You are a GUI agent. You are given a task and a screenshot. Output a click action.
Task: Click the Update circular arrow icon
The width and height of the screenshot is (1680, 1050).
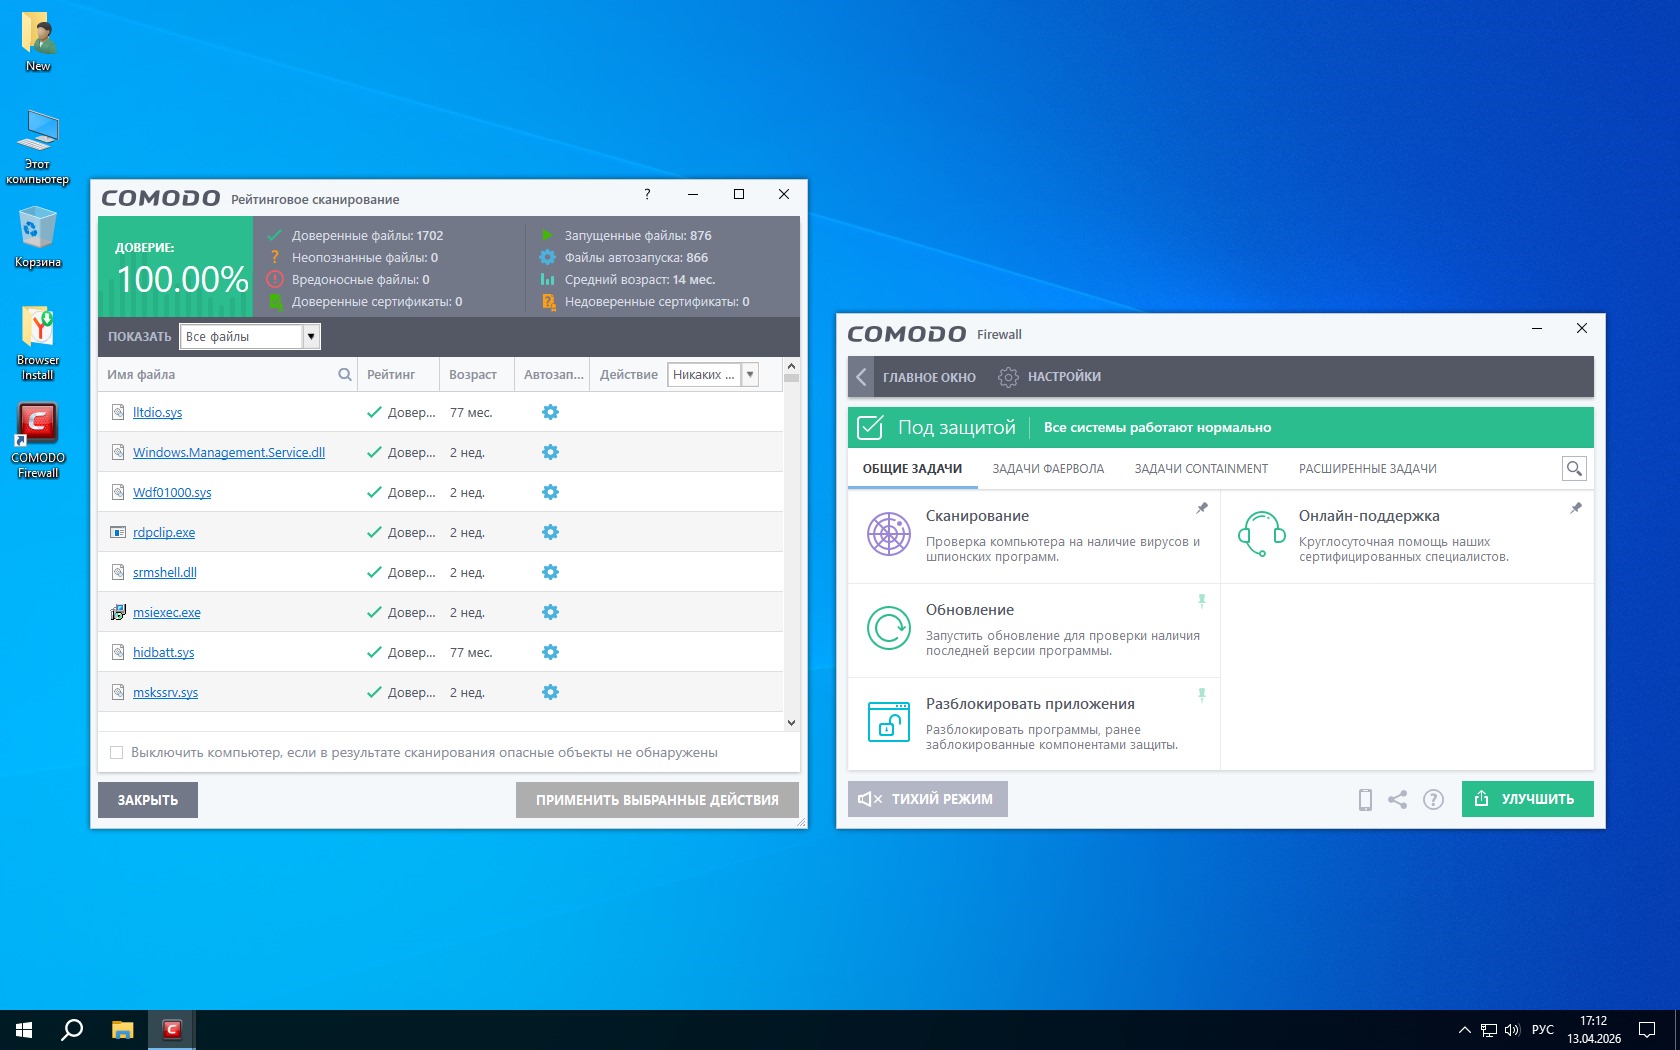coord(888,628)
